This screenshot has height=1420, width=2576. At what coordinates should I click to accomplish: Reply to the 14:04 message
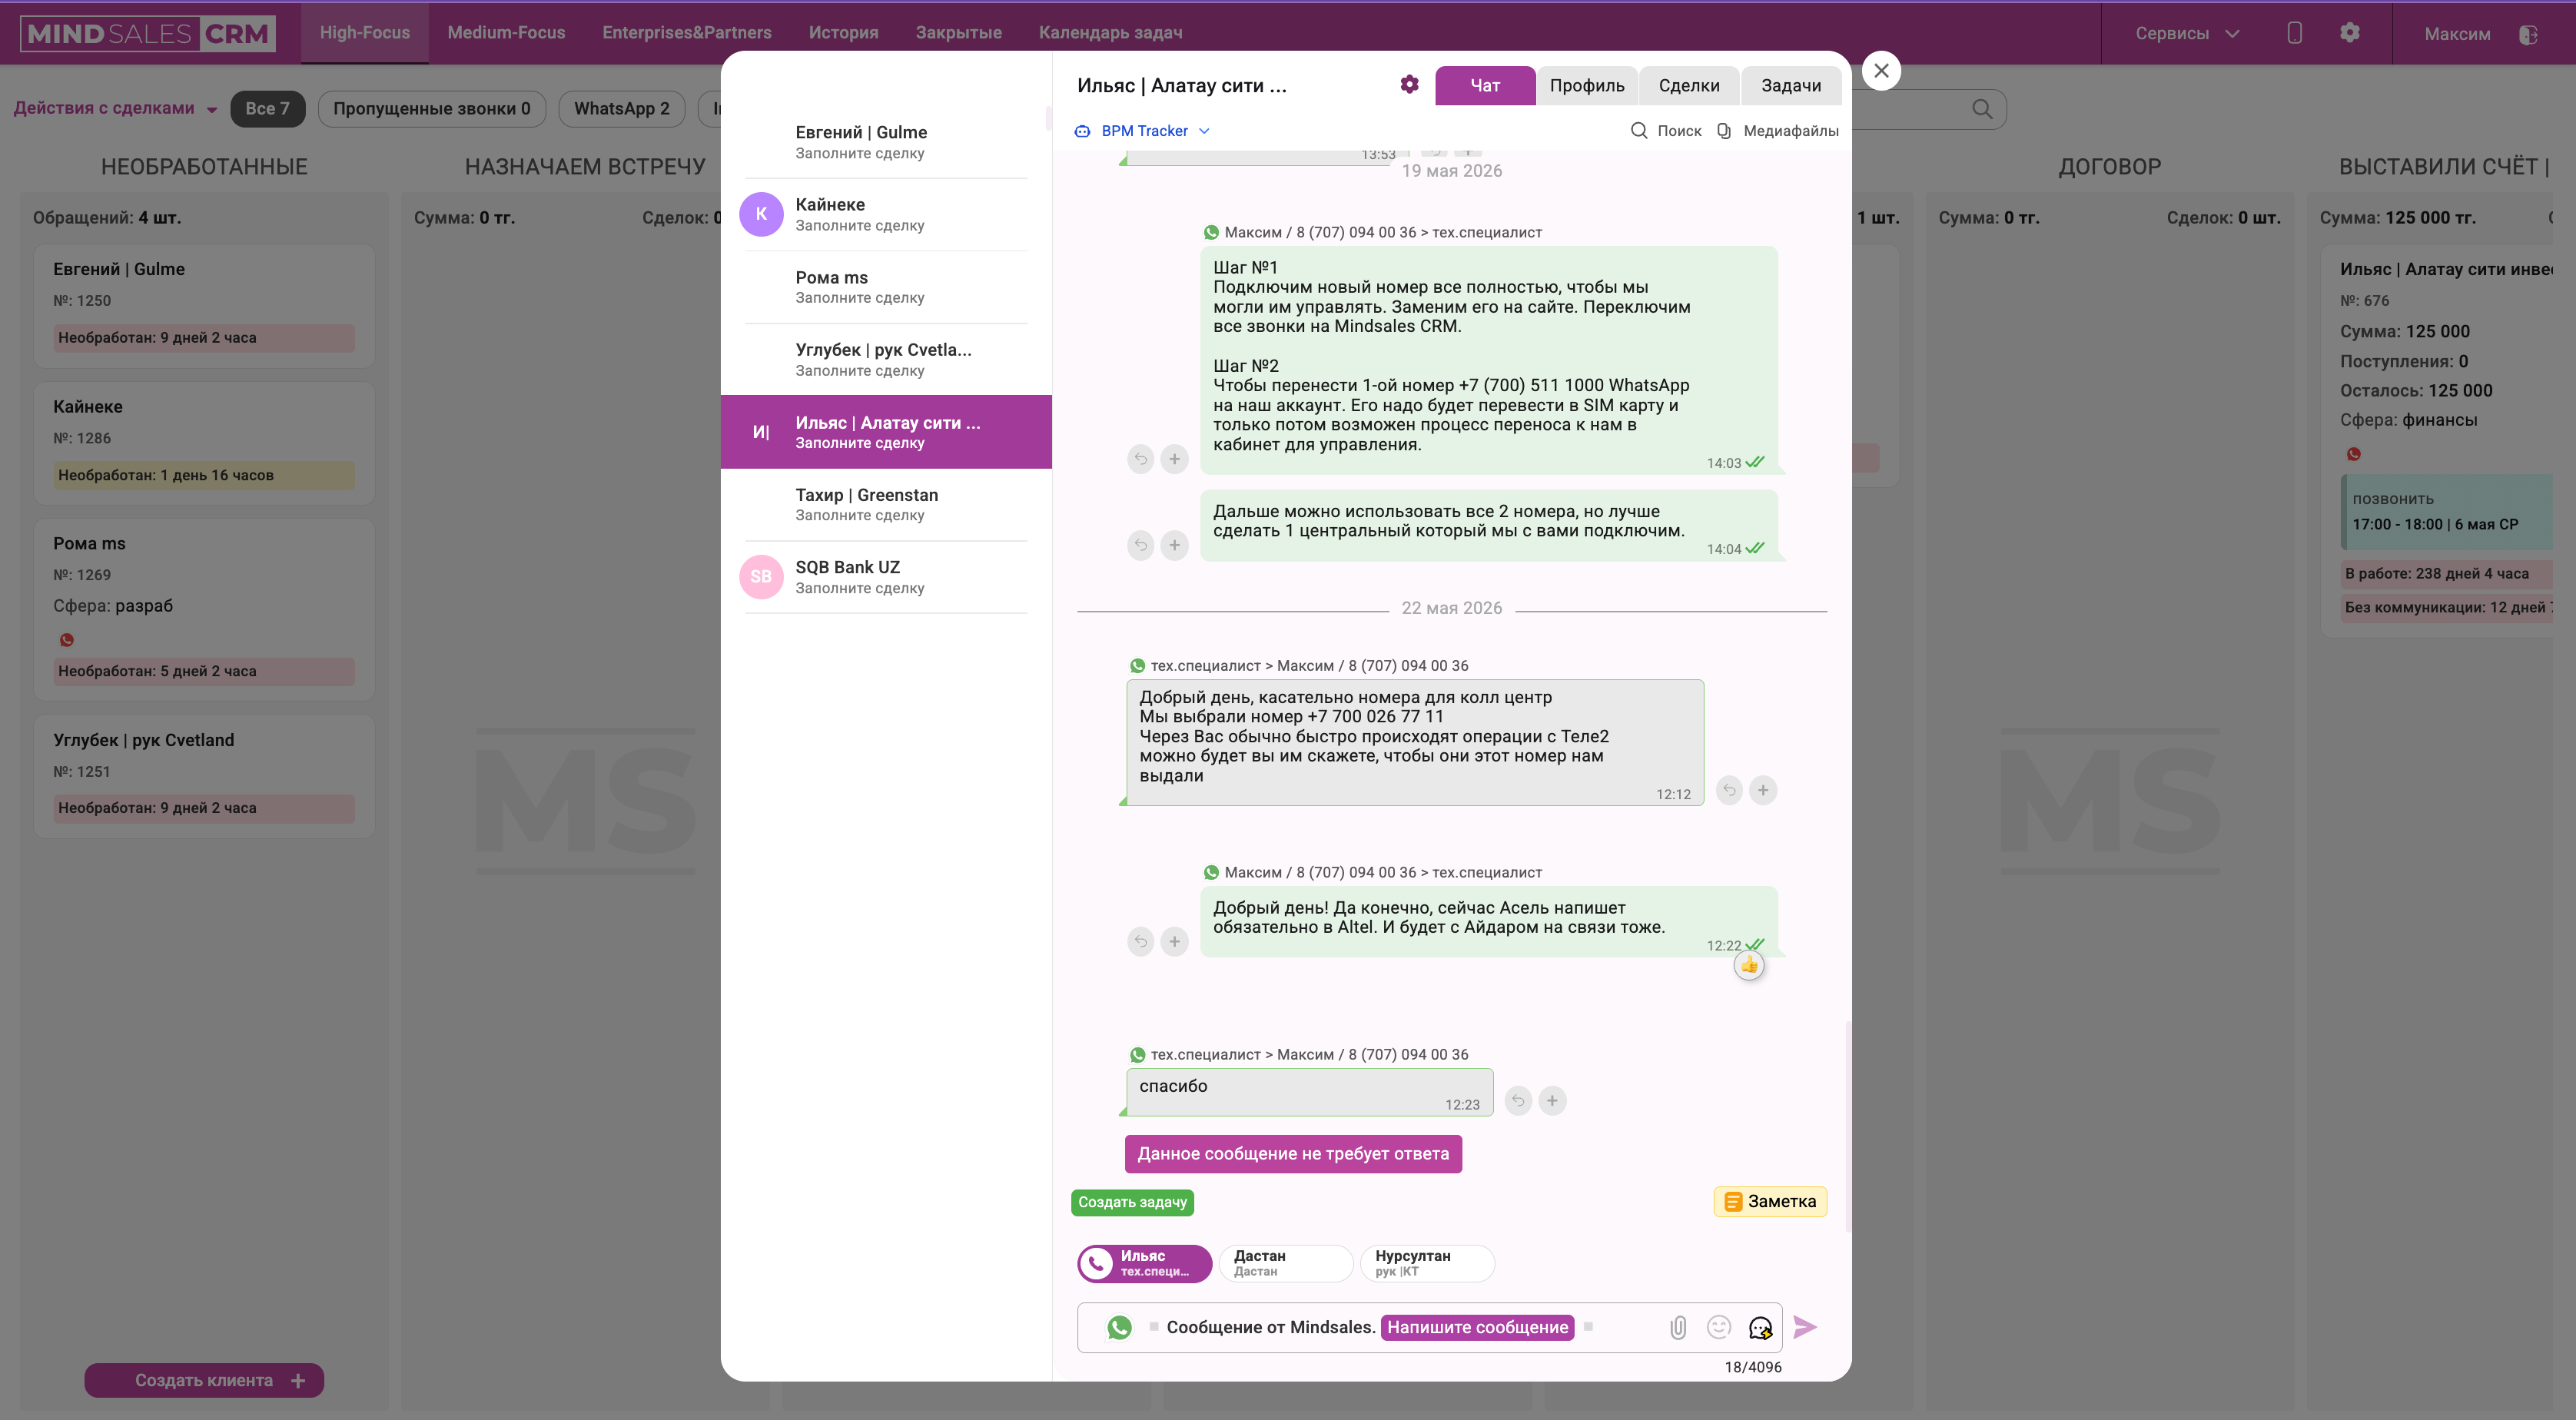click(x=1140, y=545)
